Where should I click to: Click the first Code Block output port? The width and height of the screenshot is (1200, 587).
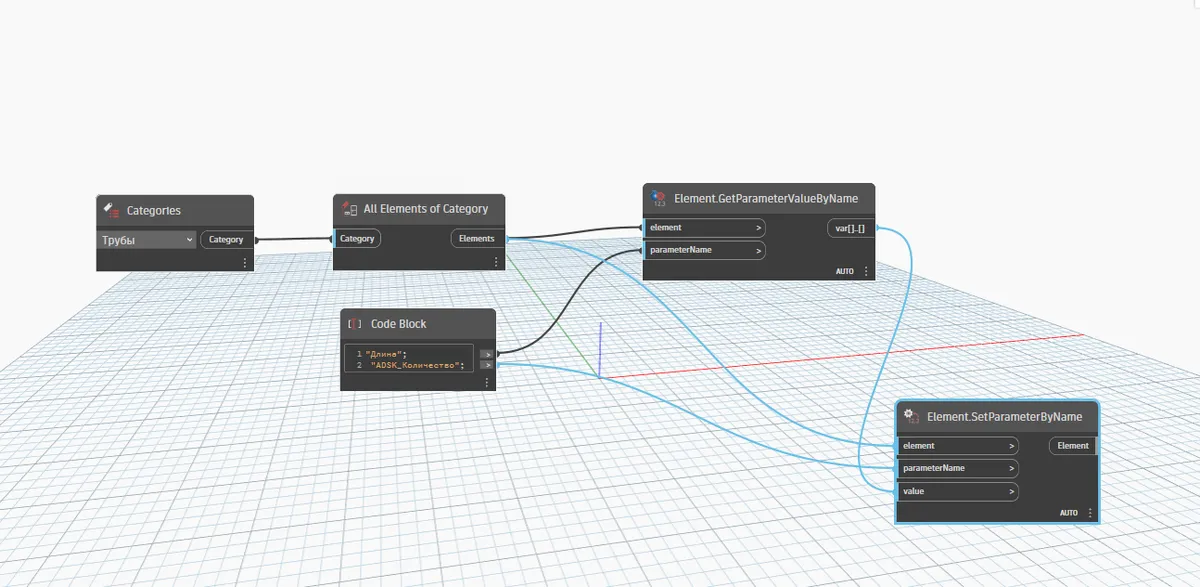click(x=486, y=353)
